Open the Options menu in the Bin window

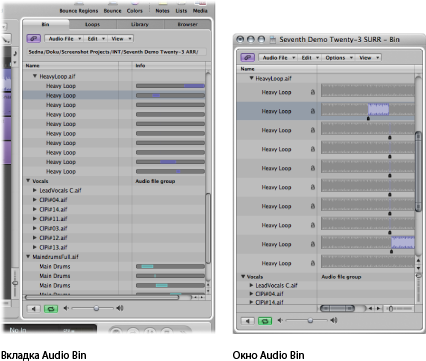click(x=338, y=58)
